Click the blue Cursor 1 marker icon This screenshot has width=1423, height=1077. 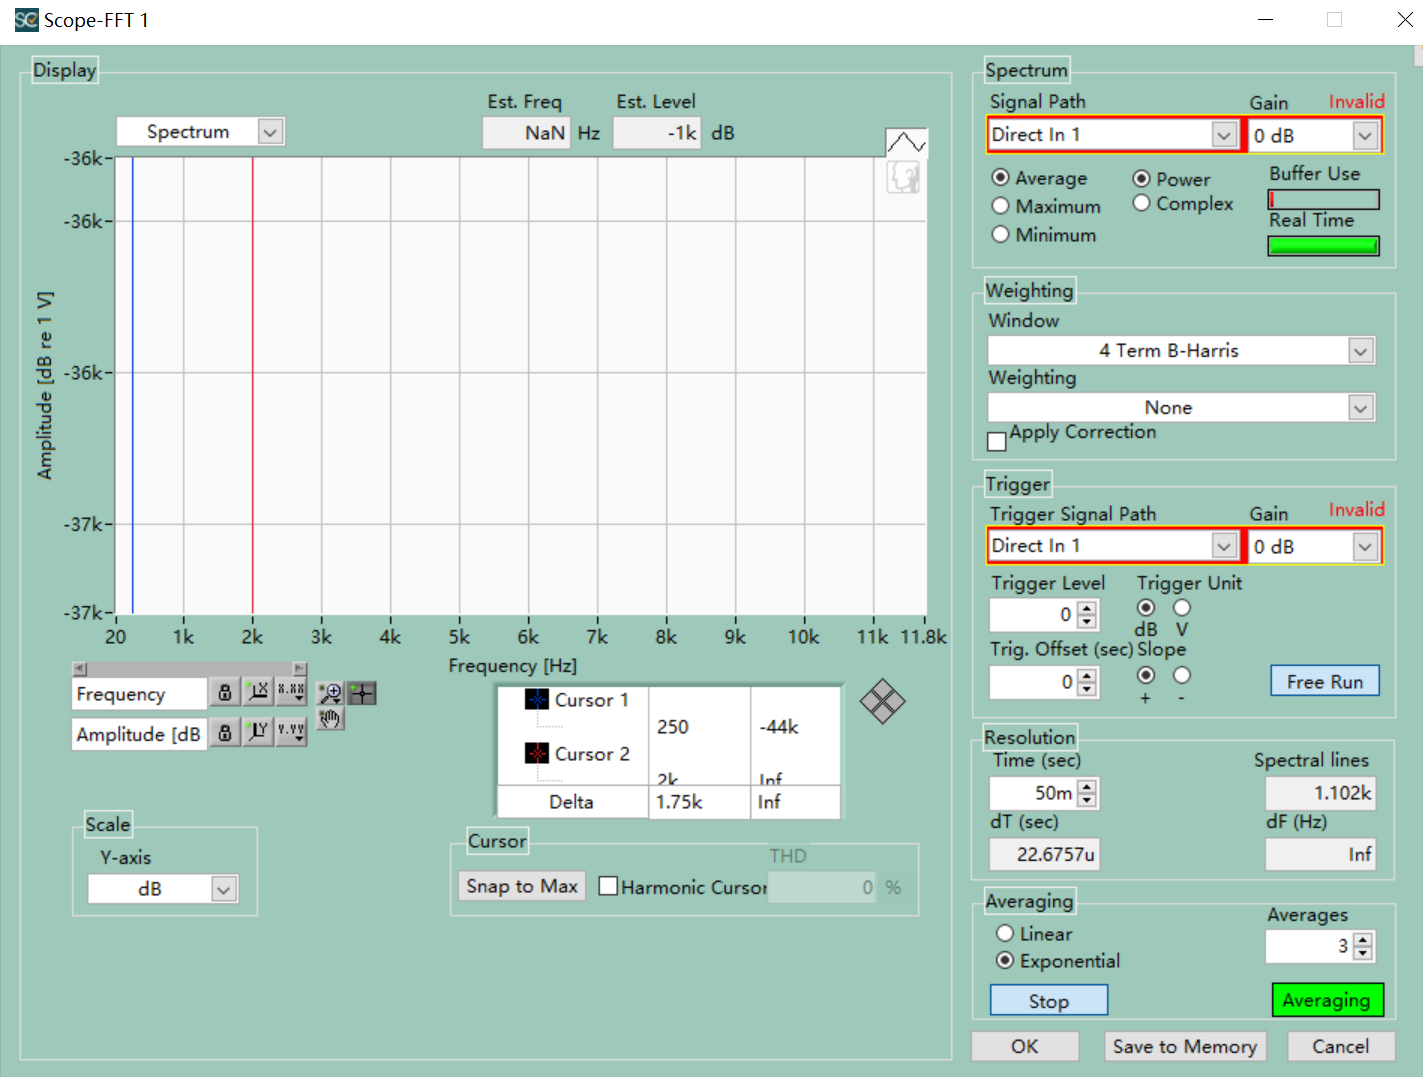tap(537, 699)
